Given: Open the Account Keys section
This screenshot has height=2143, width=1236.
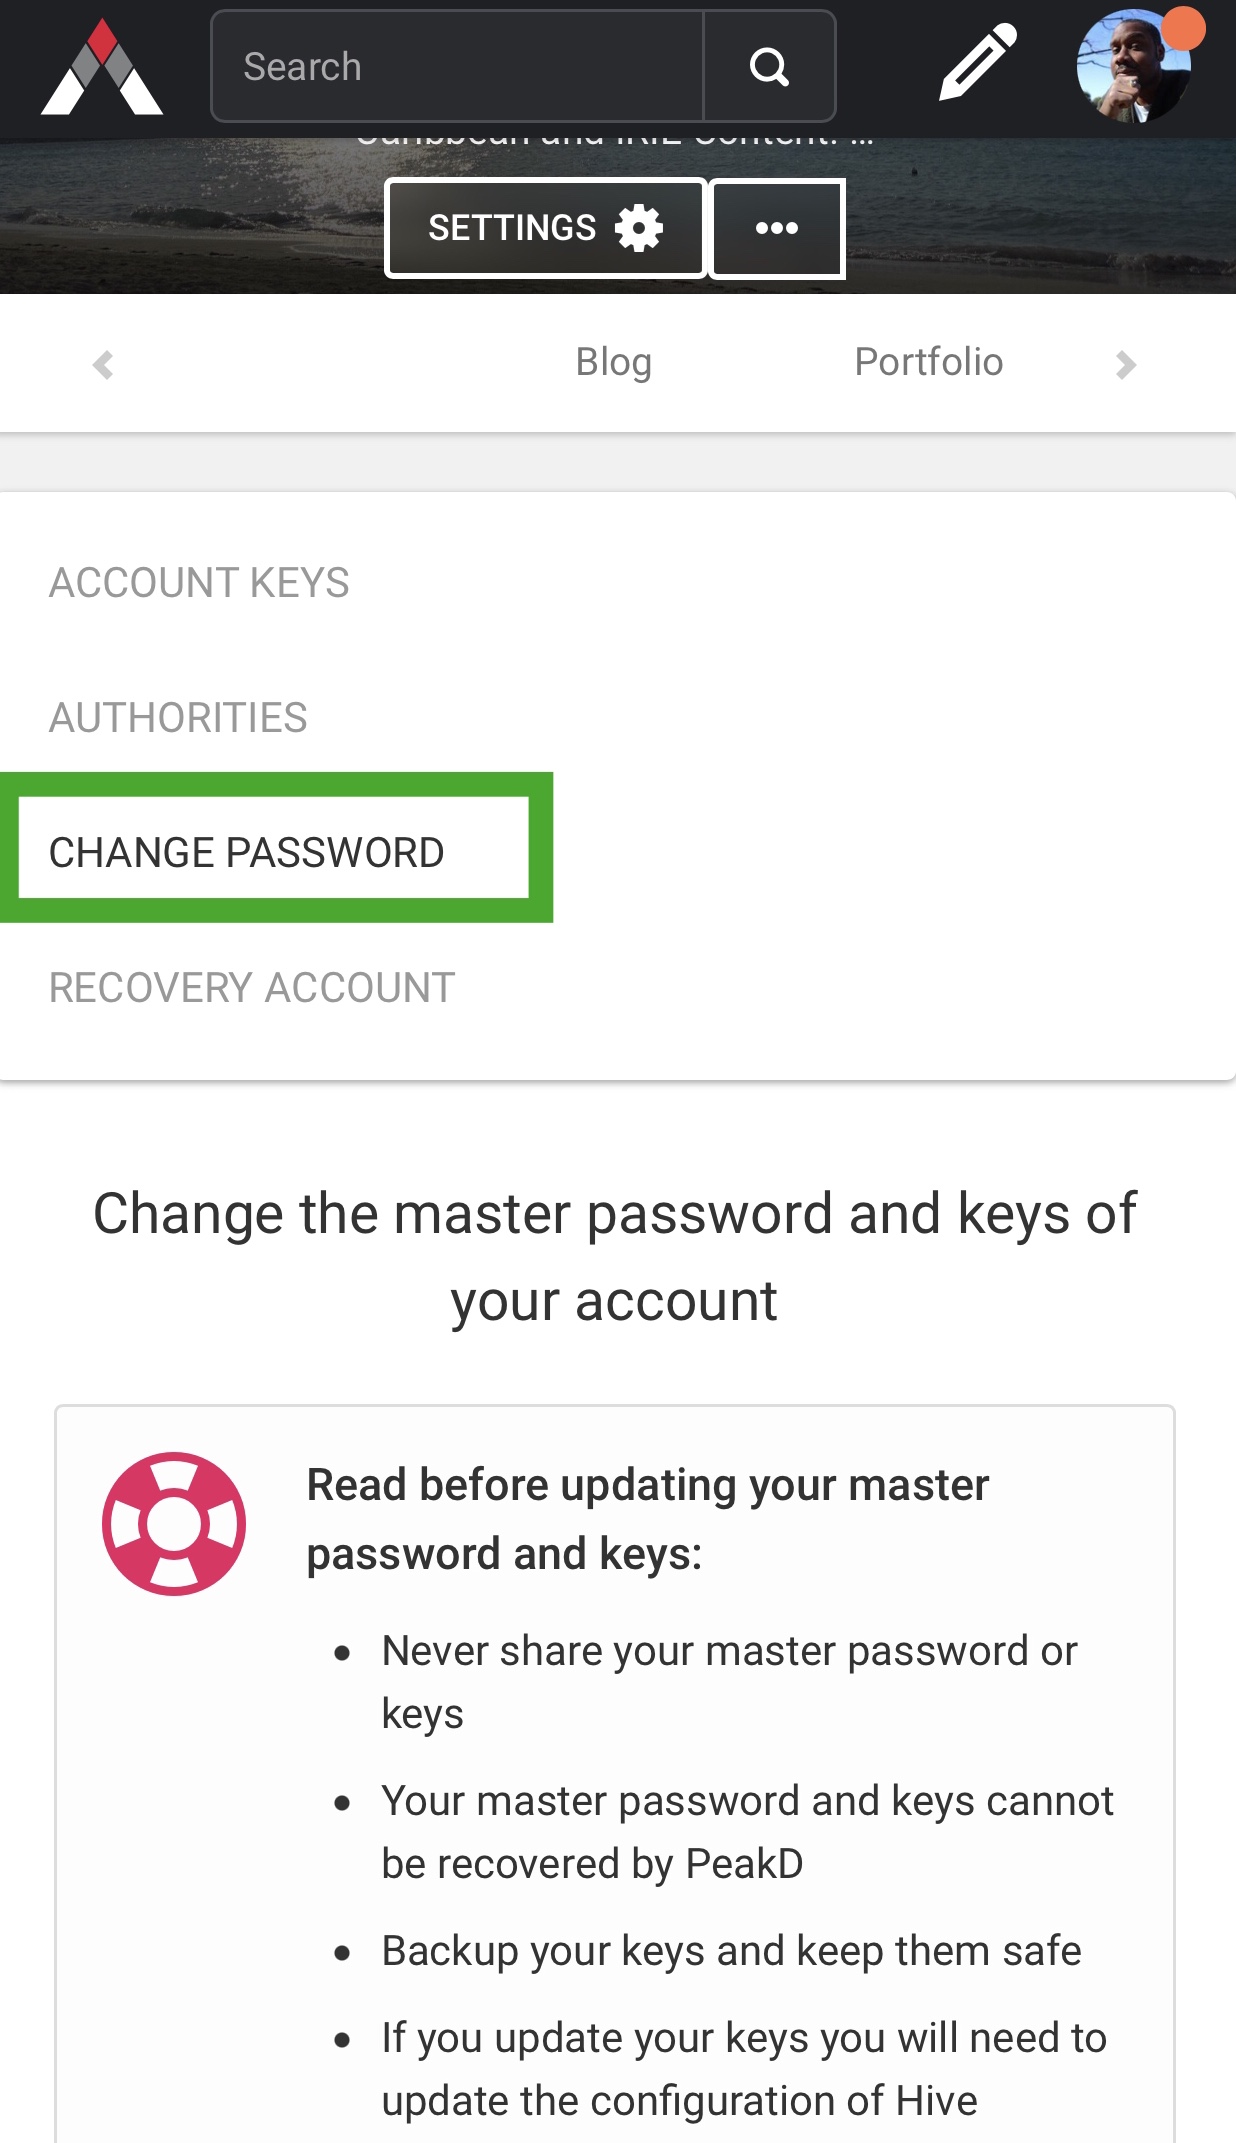Looking at the screenshot, I should tap(199, 583).
